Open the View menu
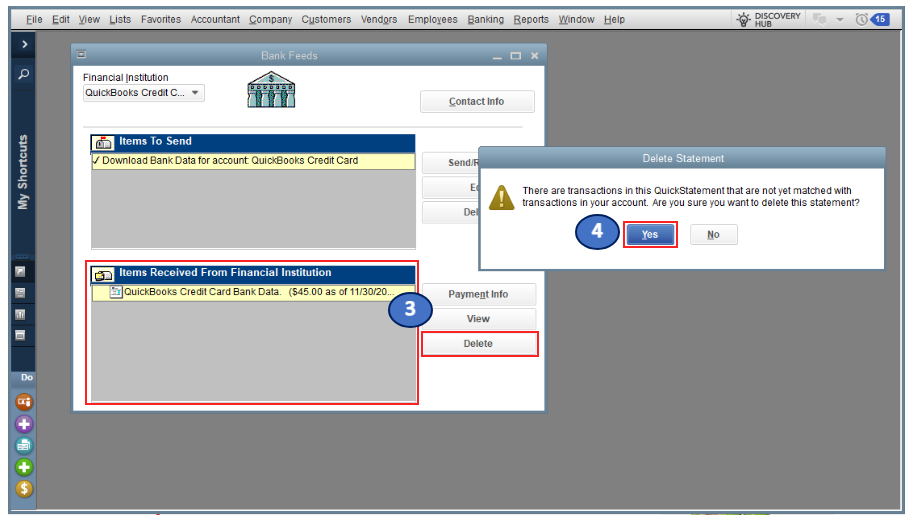Image resolution: width=911 pixels, height=522 pixels. [x=89, y=19]
